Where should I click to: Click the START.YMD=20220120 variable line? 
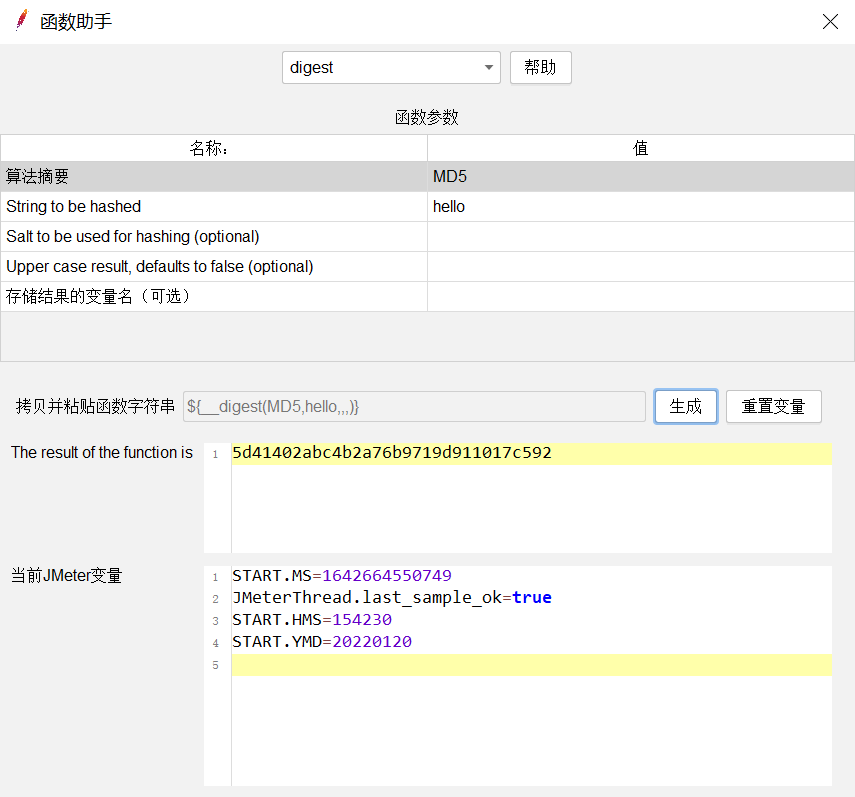coord(322,642)
